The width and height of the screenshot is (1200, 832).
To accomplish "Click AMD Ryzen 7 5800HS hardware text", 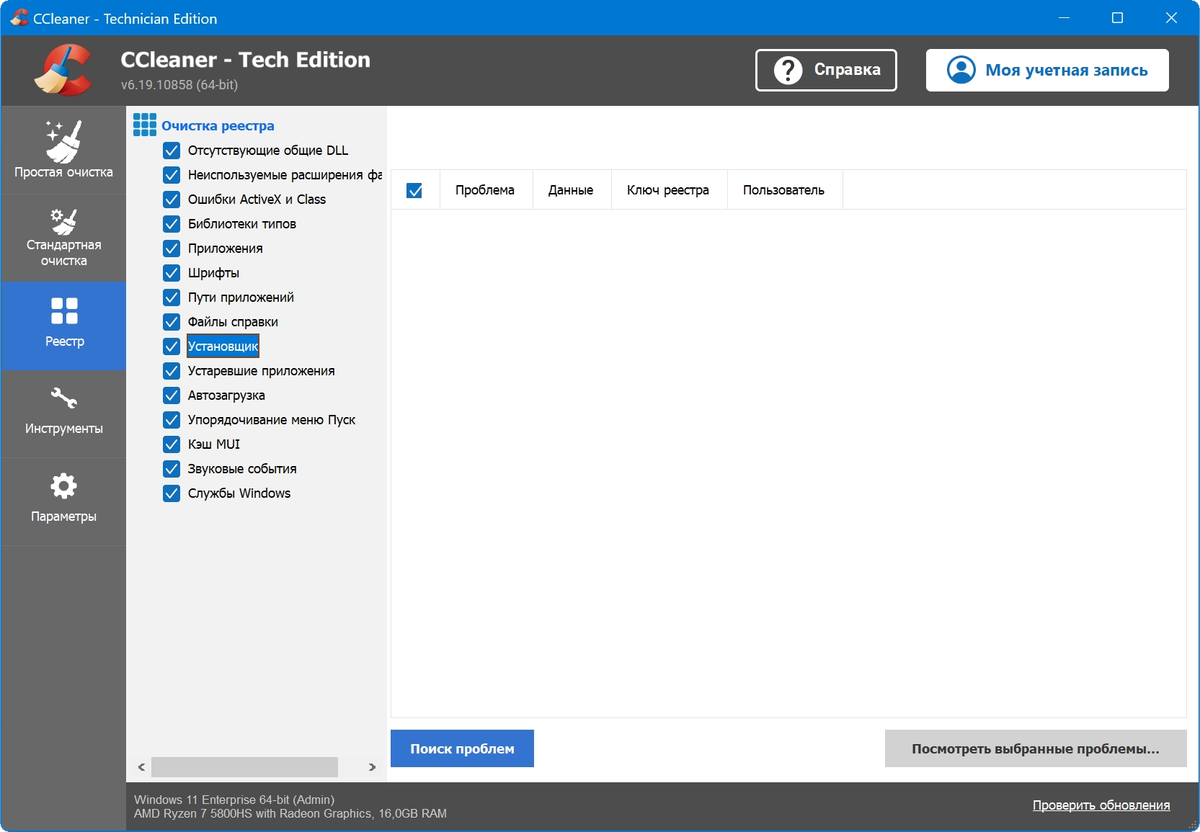I will [290, 814].
